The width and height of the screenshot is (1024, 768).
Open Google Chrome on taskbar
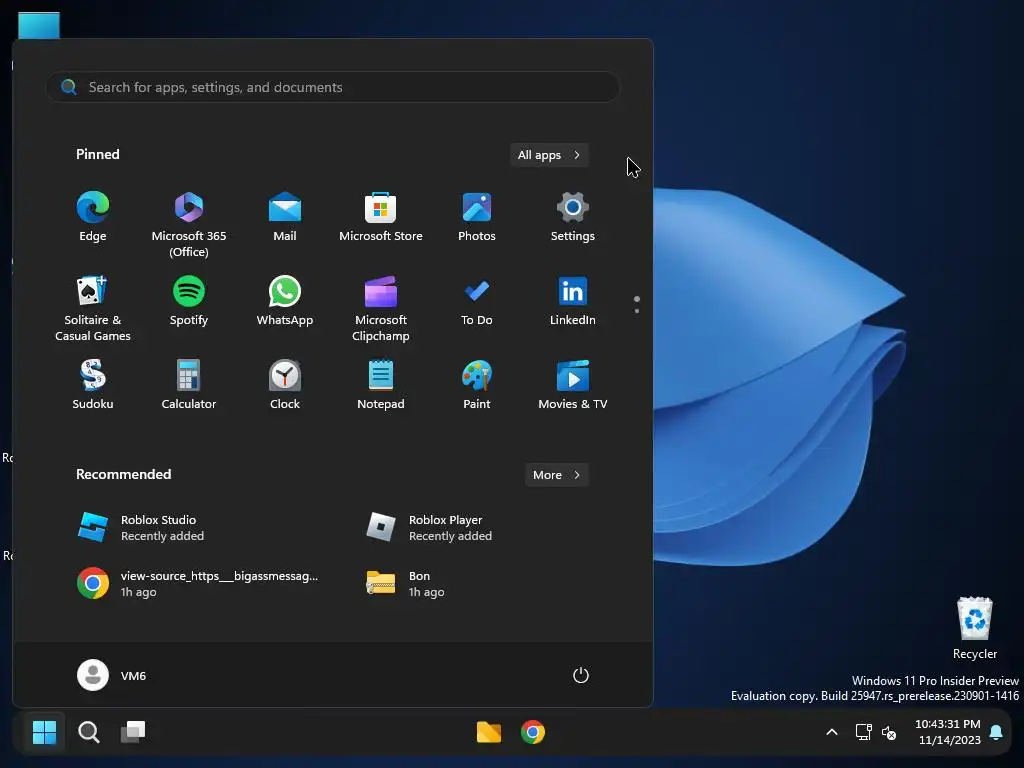(x=533, y=732)
